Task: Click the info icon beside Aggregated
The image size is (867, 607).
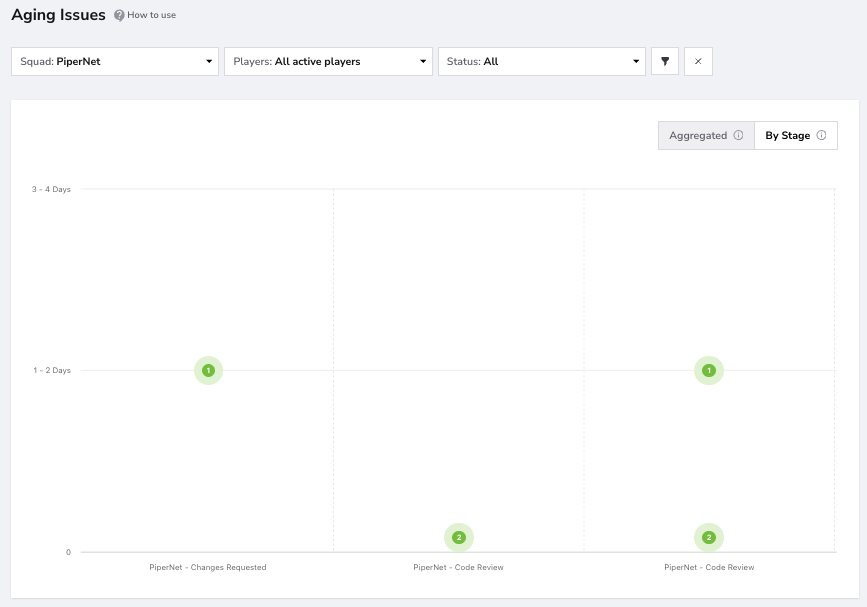Action: tap(738, 135)
